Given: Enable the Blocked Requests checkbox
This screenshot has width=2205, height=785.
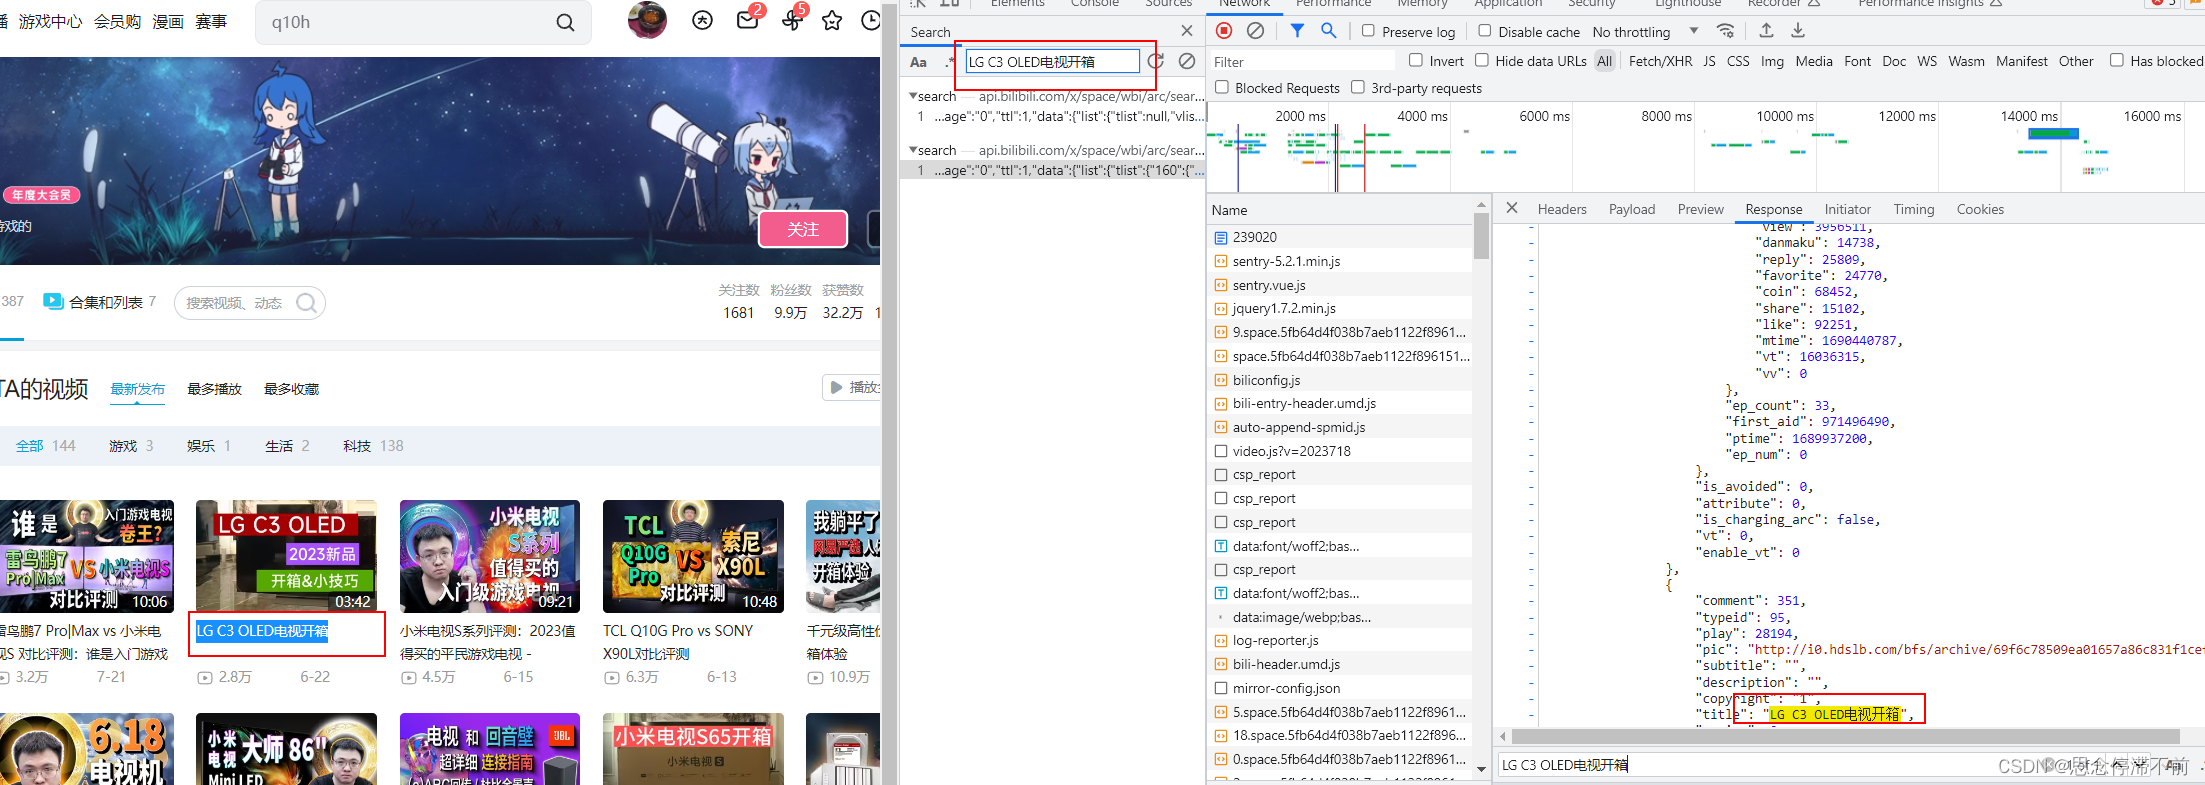Looking at the screenshot, I should [1222, 87].
